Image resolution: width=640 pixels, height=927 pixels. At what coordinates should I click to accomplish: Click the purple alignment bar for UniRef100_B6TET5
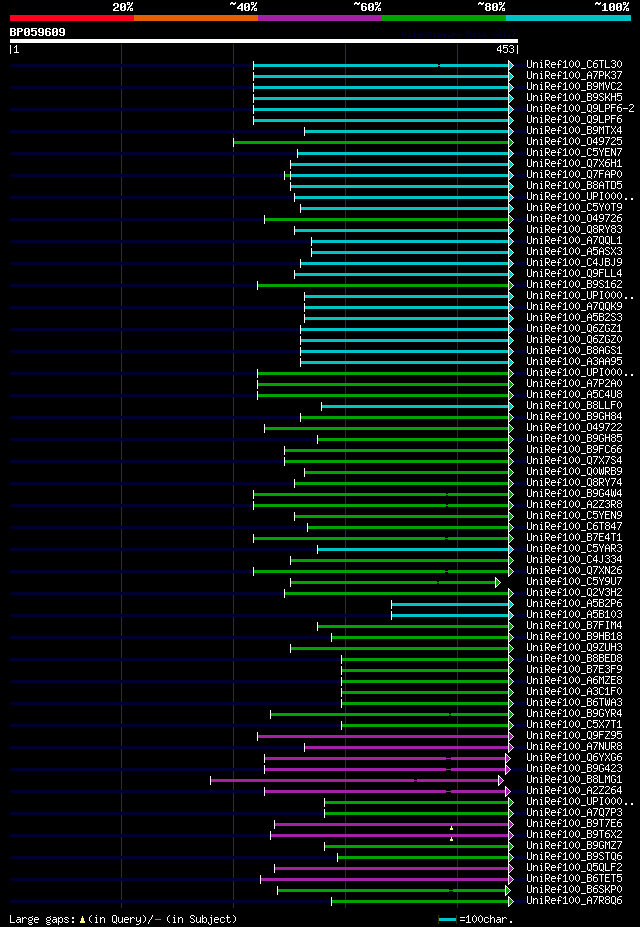387,879
